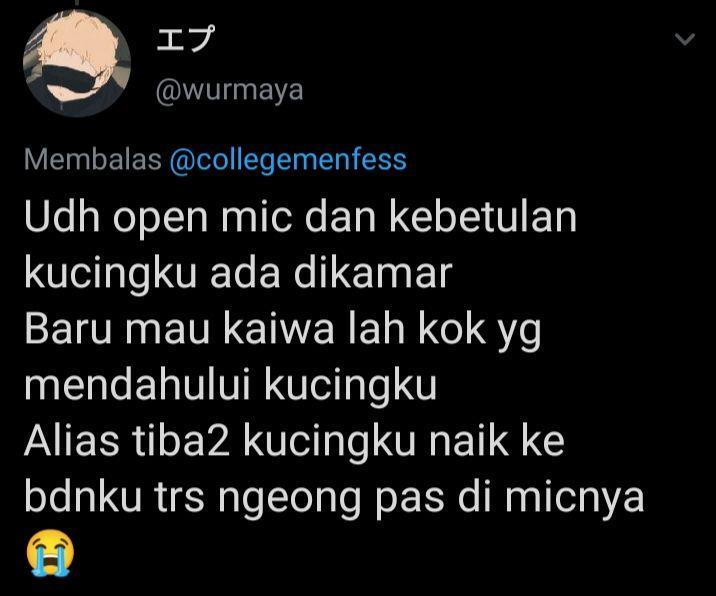This screenshot has height=596, width=716.
Task: Click the text kucingku ada dikamar
Action: click(238, 275)
